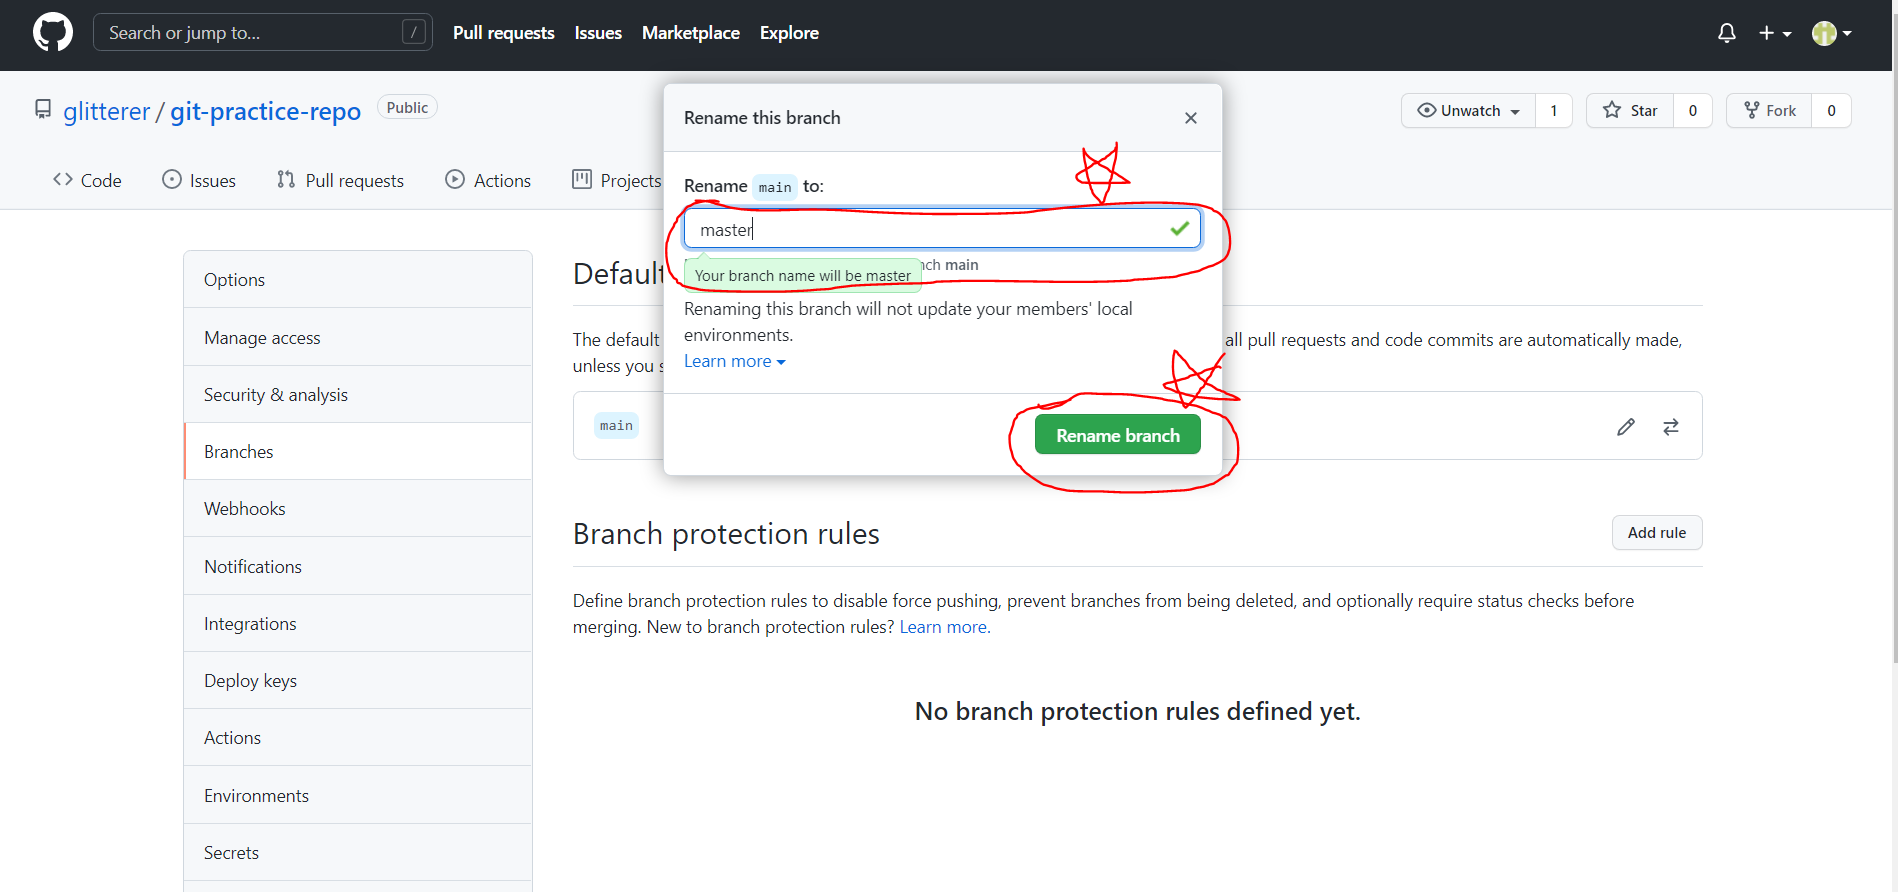This screenshot has height=892, width=1898.
Task: Click the repository book icon beside glitterer
Action: tap(43, 109)
